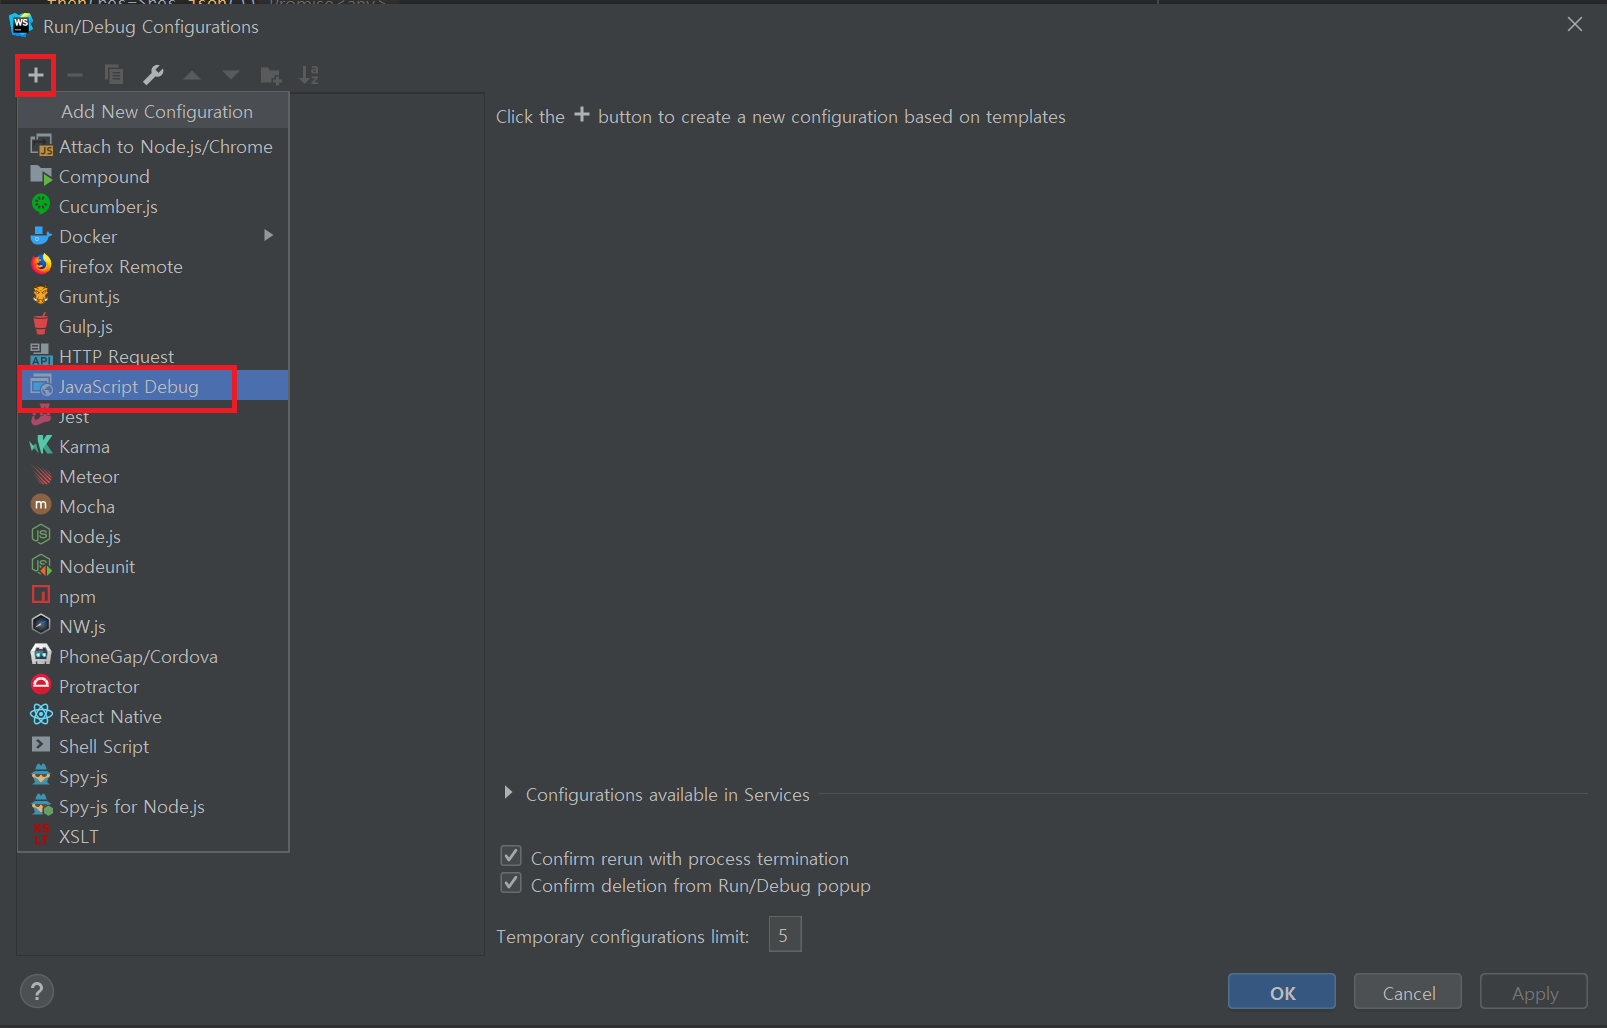Click the Protractor red icon
The width and height of the screenshot is (1607, 1028).
[41, 685]
